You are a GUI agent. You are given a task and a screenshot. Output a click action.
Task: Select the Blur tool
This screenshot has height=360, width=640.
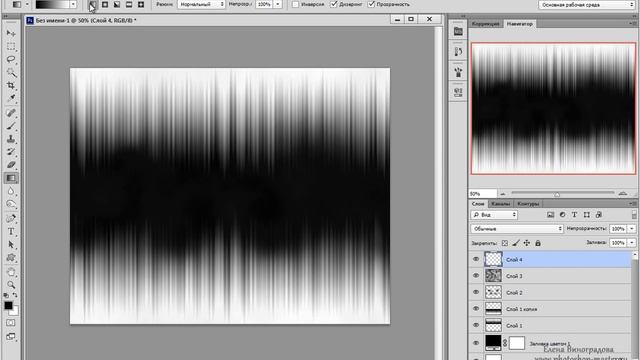coord(11,191)
